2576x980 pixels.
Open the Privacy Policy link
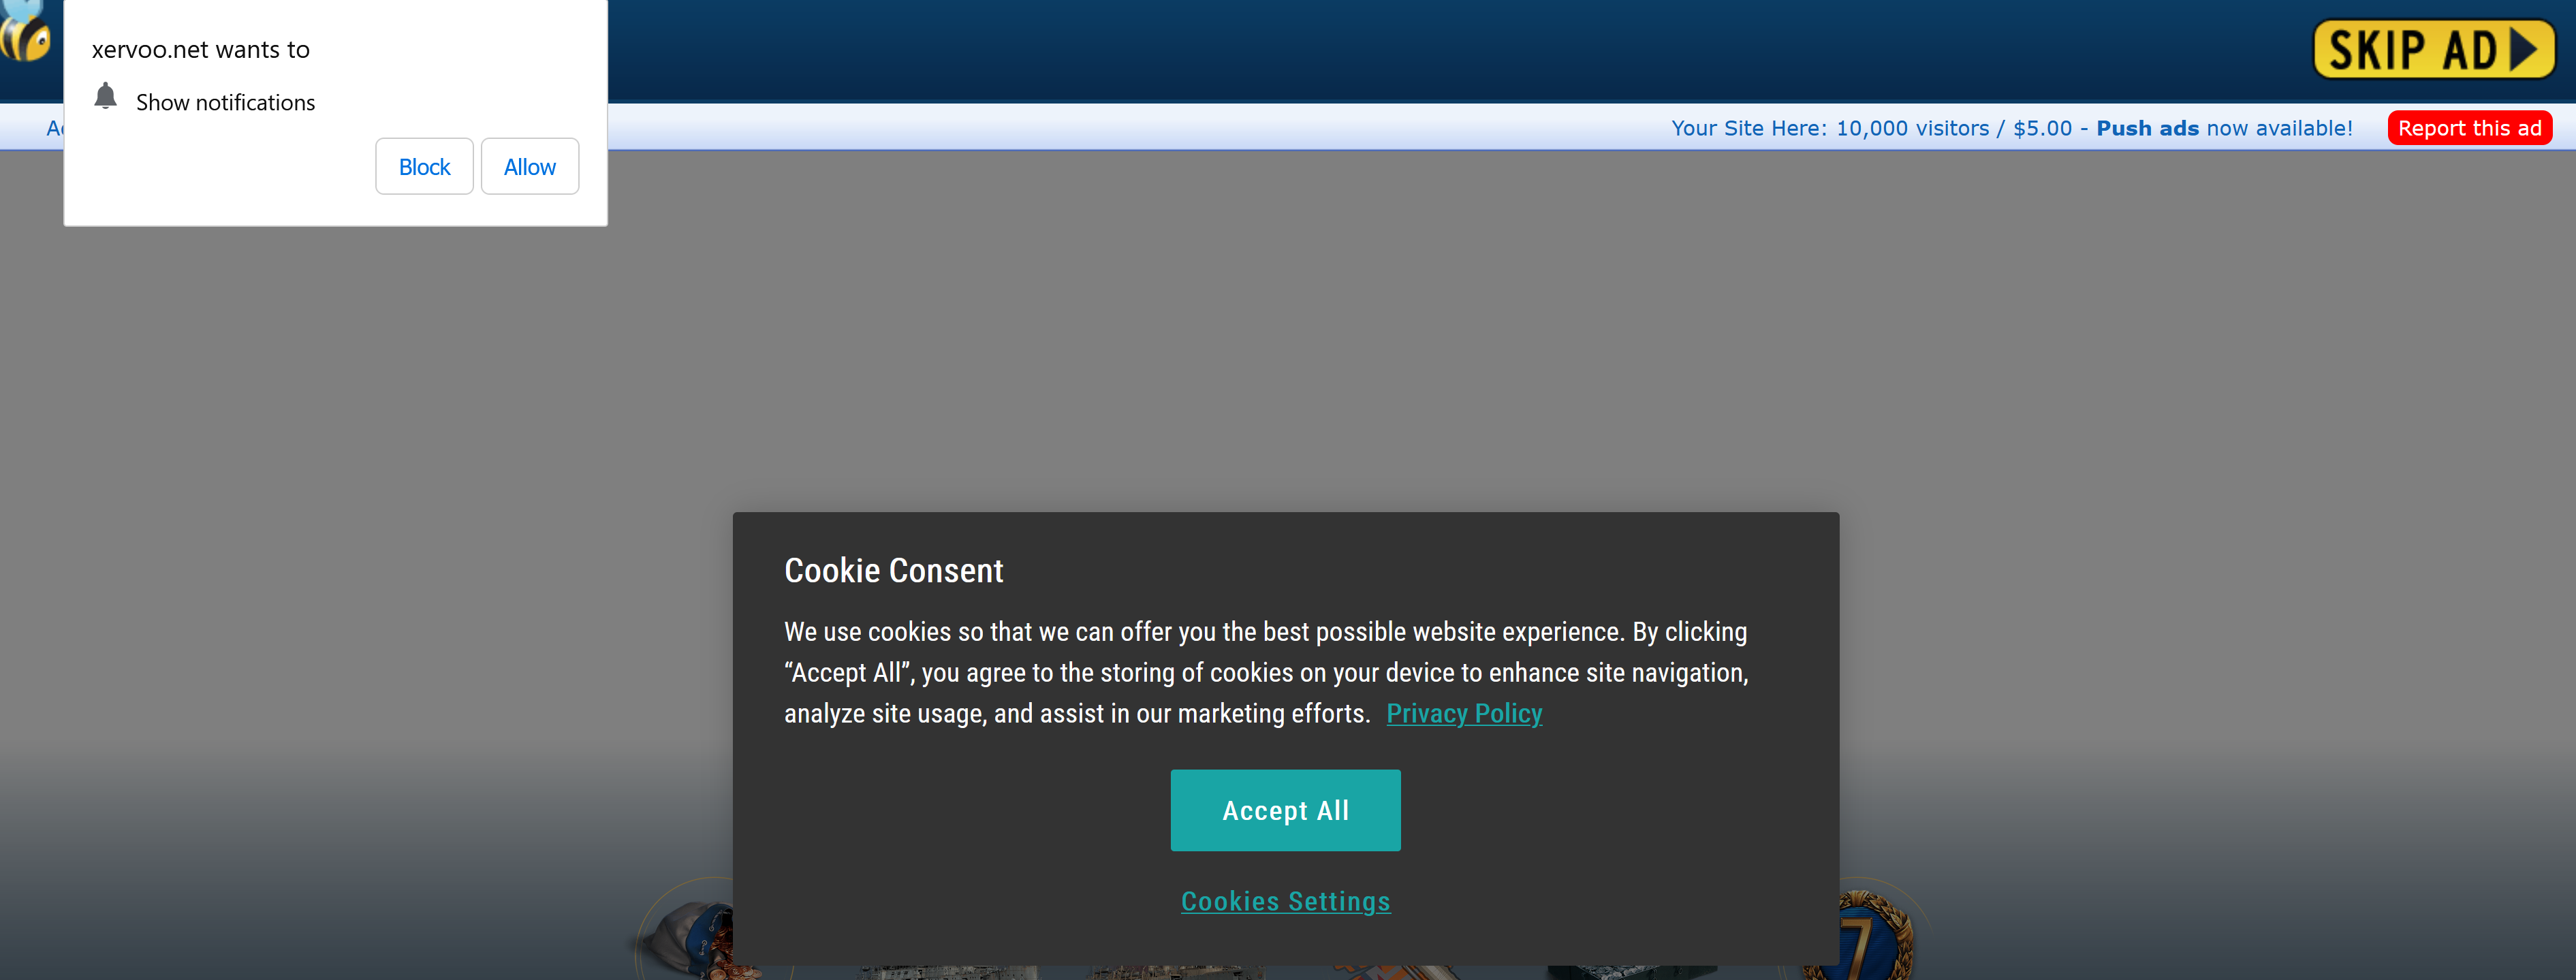(x=1463, y=713)
